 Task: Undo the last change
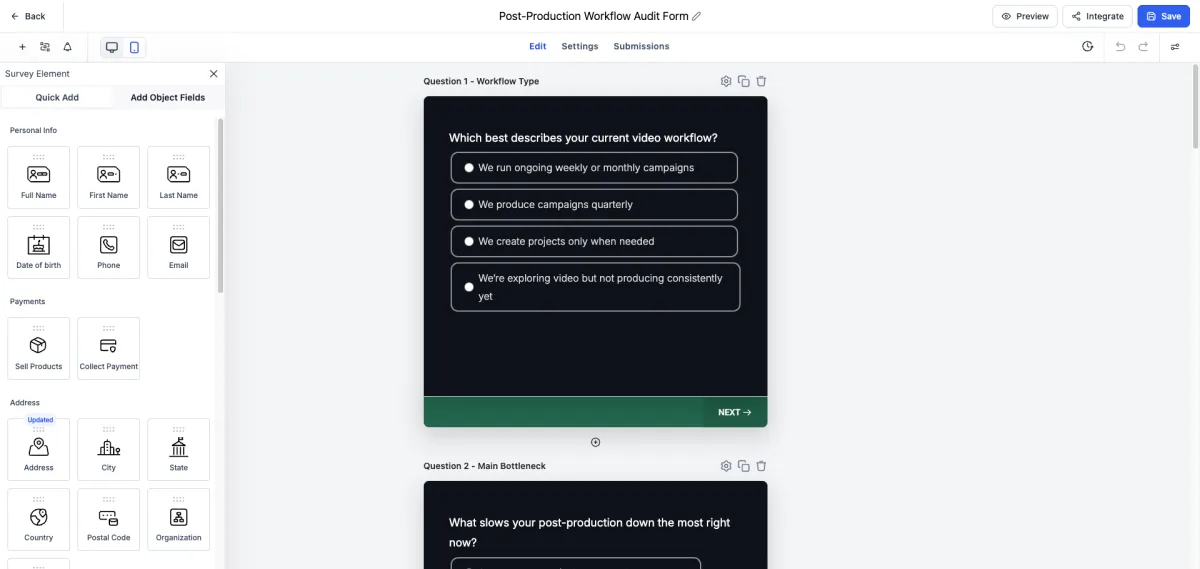click(x=1120, y=47)
